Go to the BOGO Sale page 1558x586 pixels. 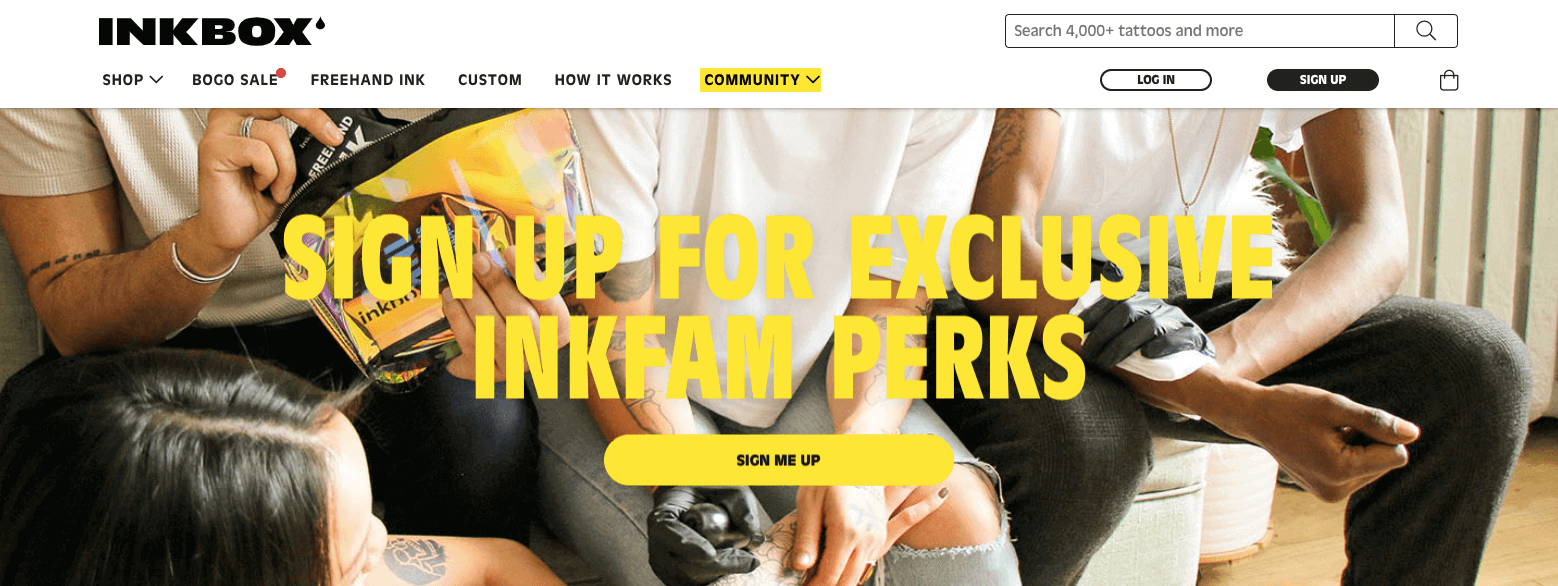coord(235,80)
